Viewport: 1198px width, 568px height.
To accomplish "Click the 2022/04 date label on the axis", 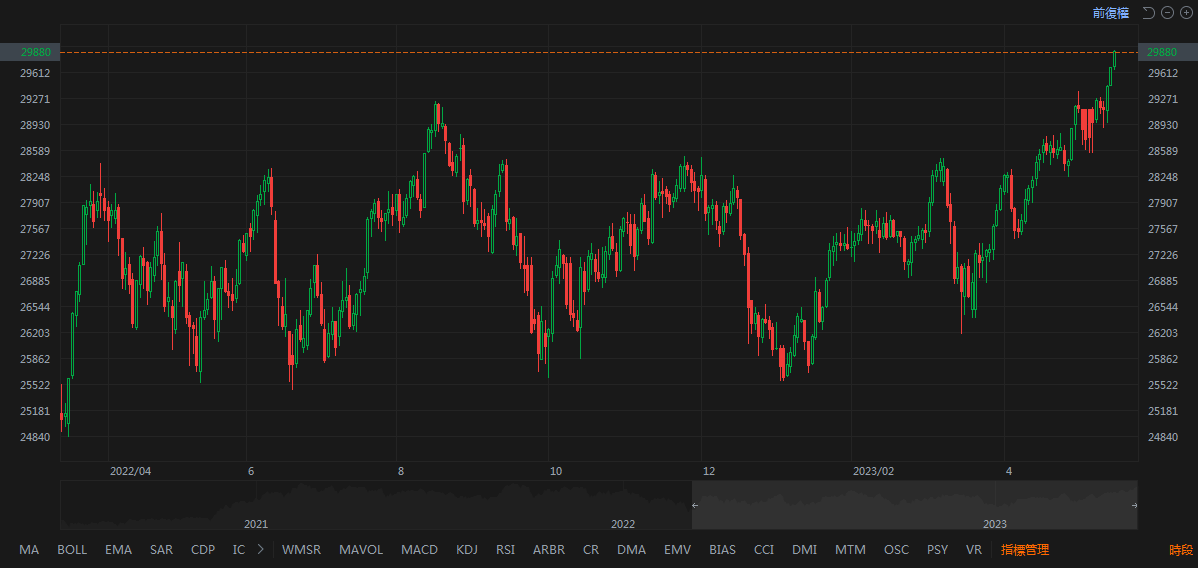I will point(130,471).
